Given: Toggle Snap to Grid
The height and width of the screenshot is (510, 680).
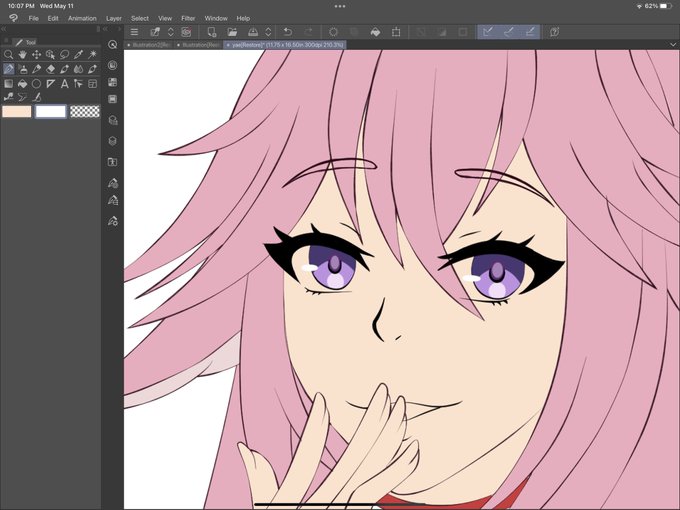Looking at the screenshot, I should pos(530,32).
